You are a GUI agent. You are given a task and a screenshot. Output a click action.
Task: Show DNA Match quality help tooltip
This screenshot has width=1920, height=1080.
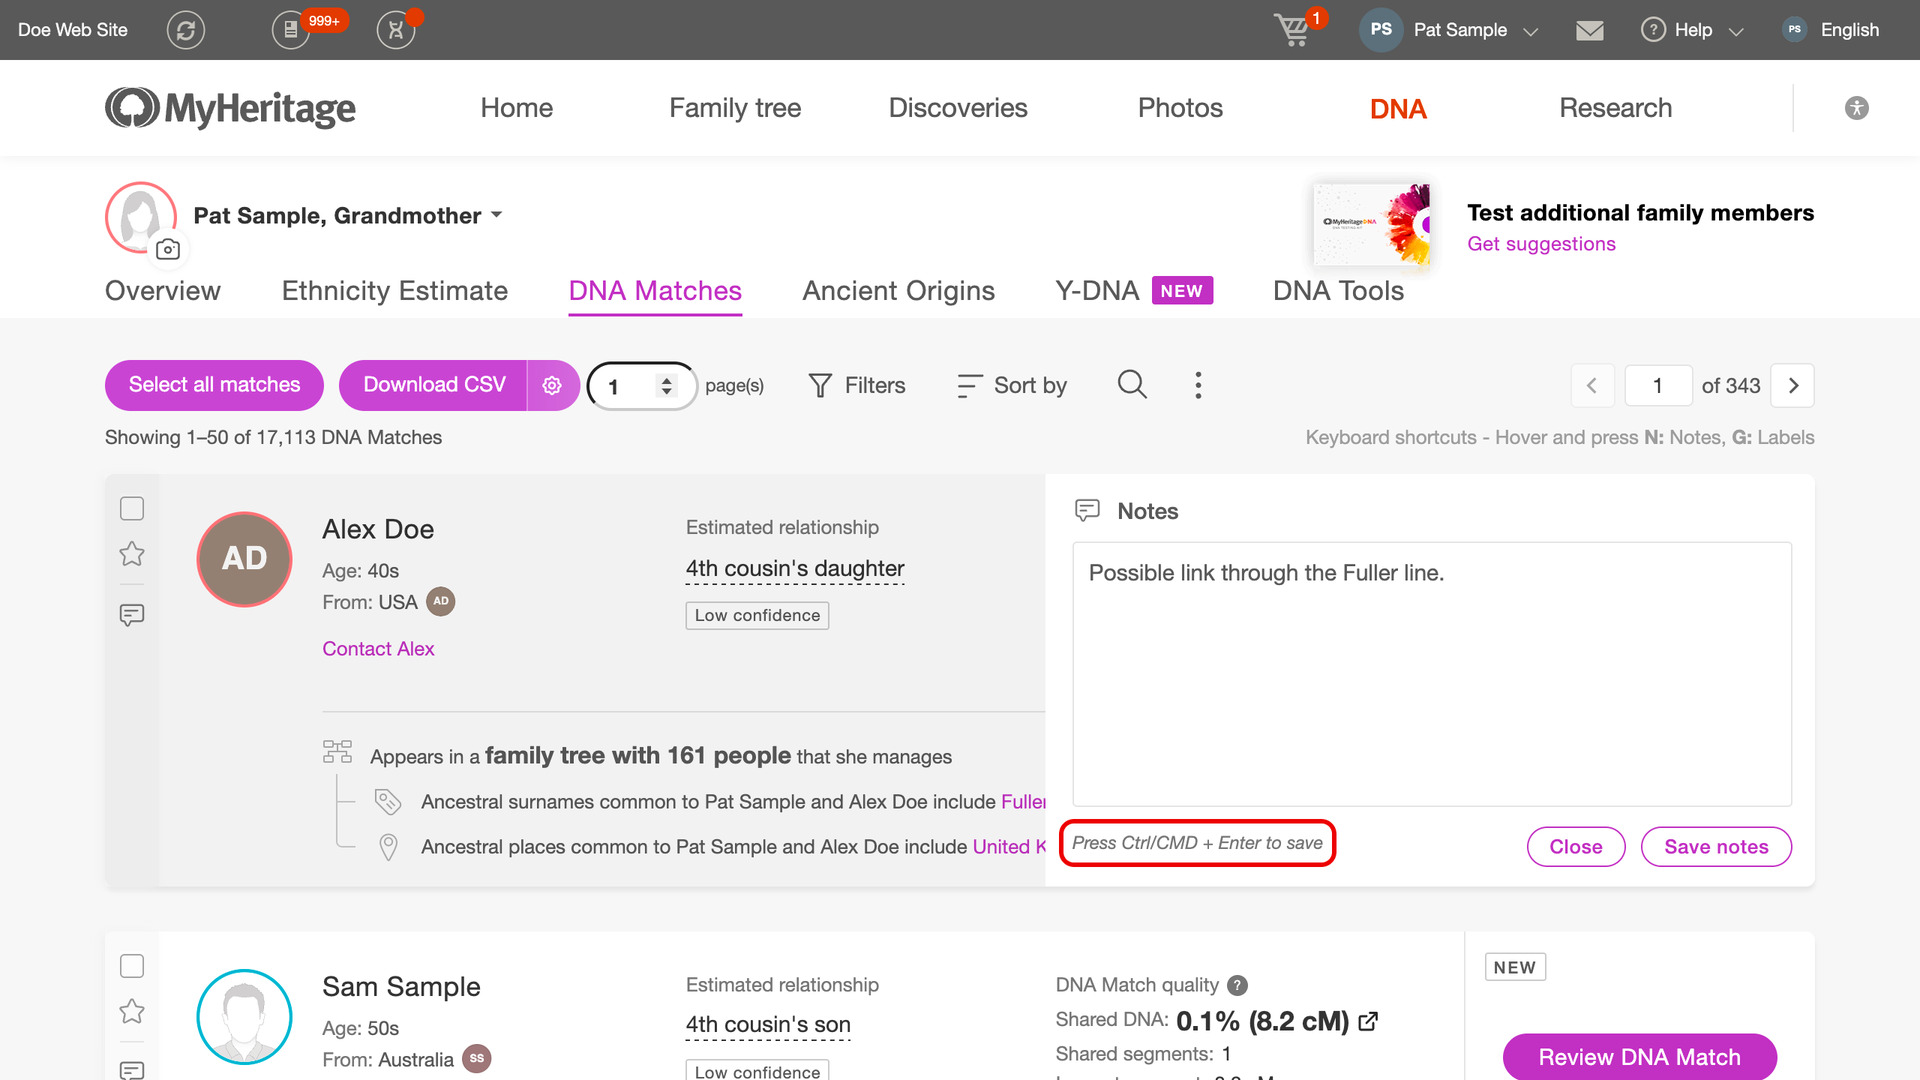(1237, 985)
